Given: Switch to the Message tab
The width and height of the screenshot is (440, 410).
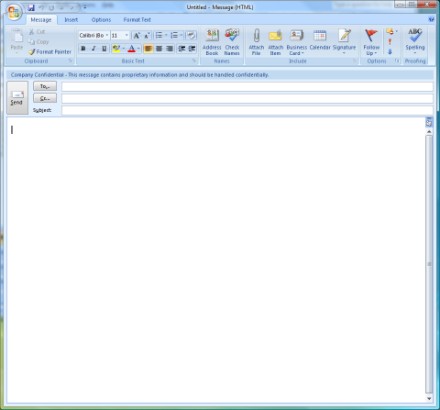Looking at the screenshot, I should (41, 20).
